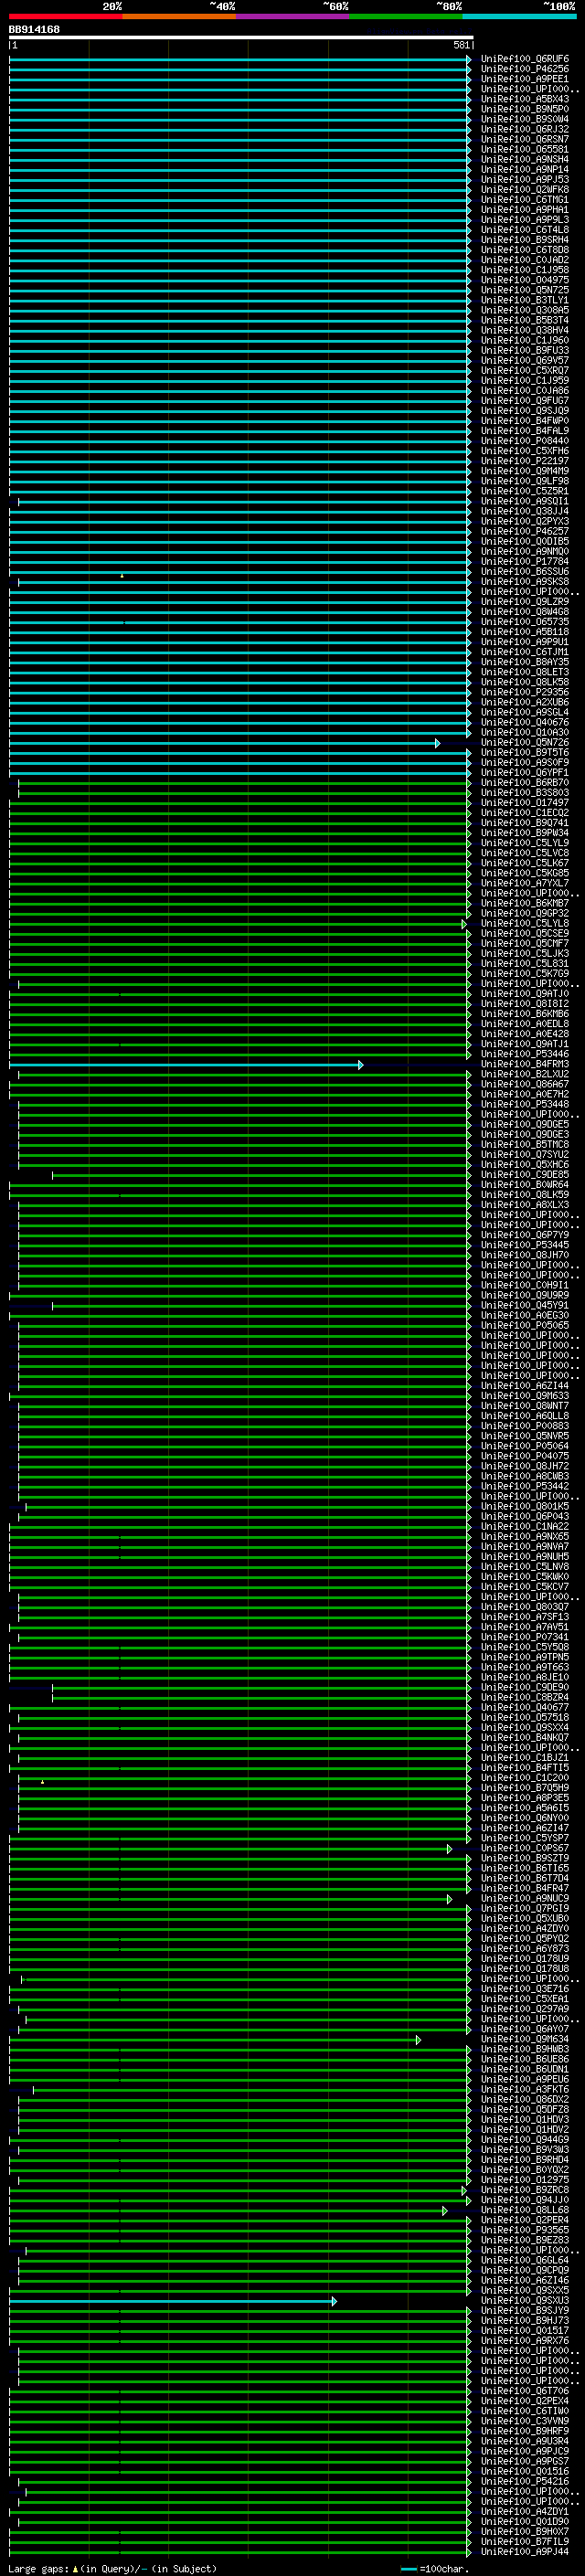Click the purple ~60% identity legend bar

click(293, 16)
